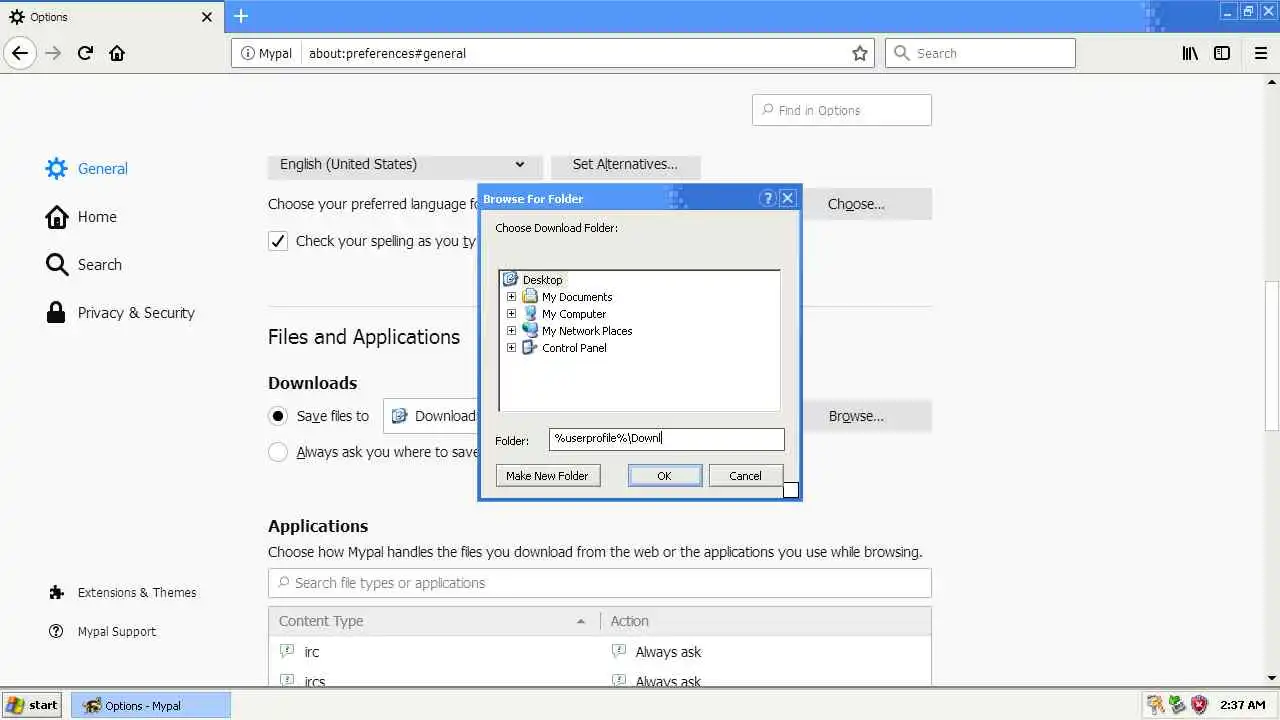Click the My Documents folder icon
The height and width of the screenshot is (720, 1280).
[x=530, y=296]
